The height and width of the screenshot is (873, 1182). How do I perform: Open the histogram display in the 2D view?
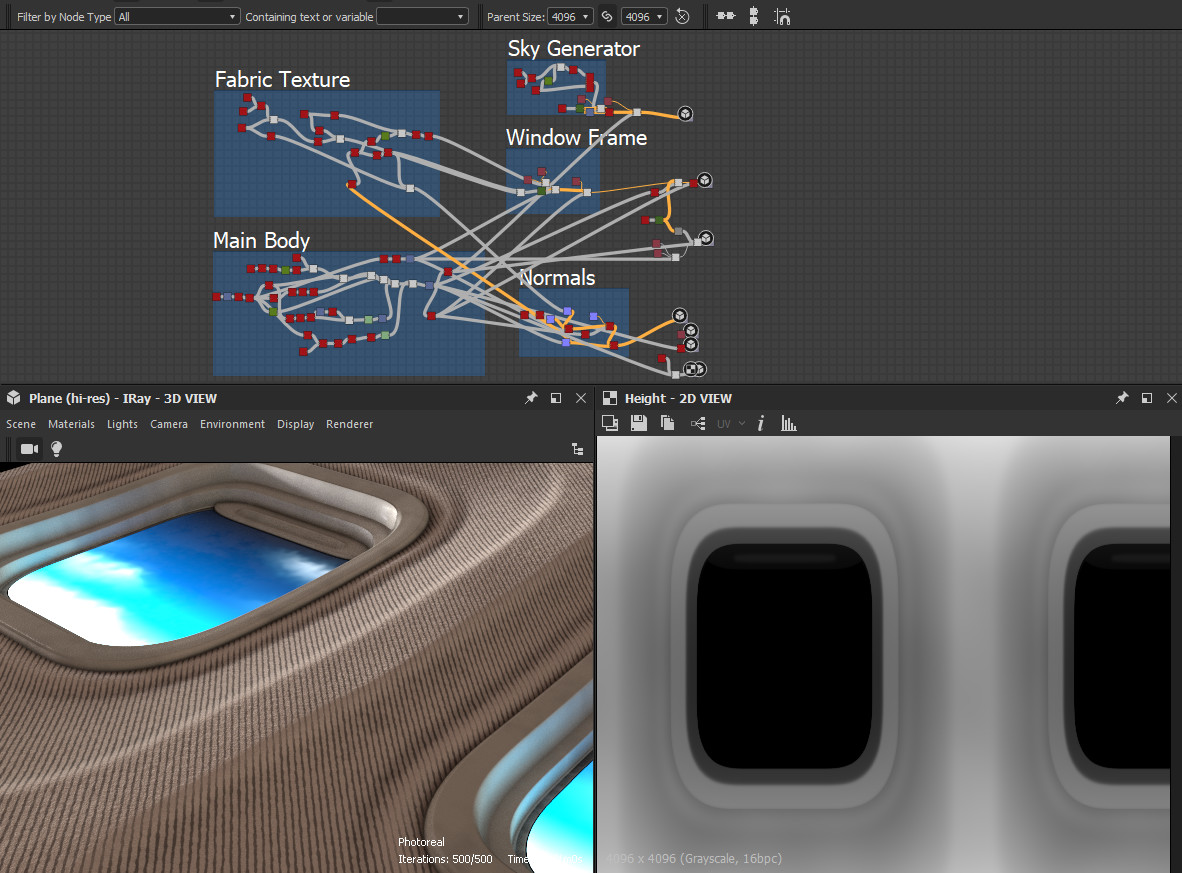pos(788,423)
